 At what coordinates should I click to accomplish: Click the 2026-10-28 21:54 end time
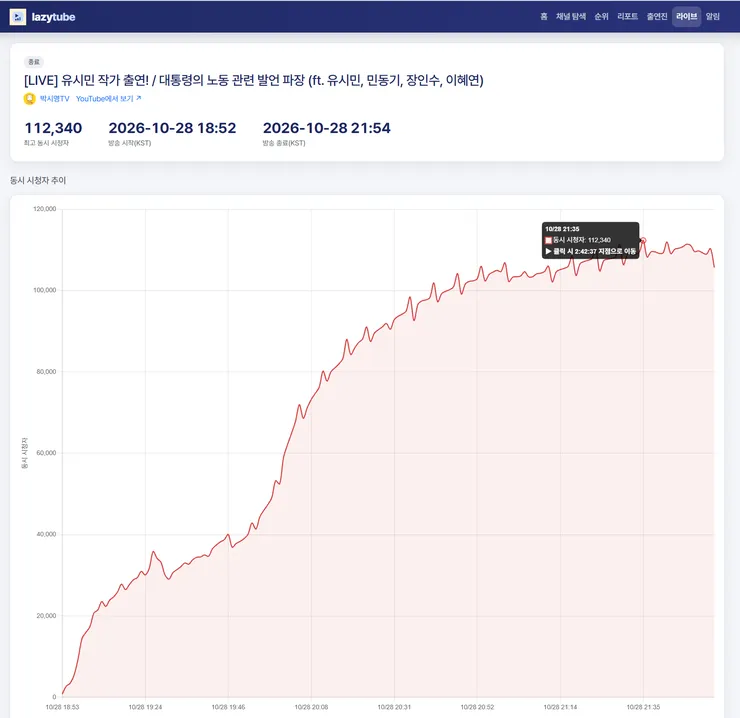(327, 128)
